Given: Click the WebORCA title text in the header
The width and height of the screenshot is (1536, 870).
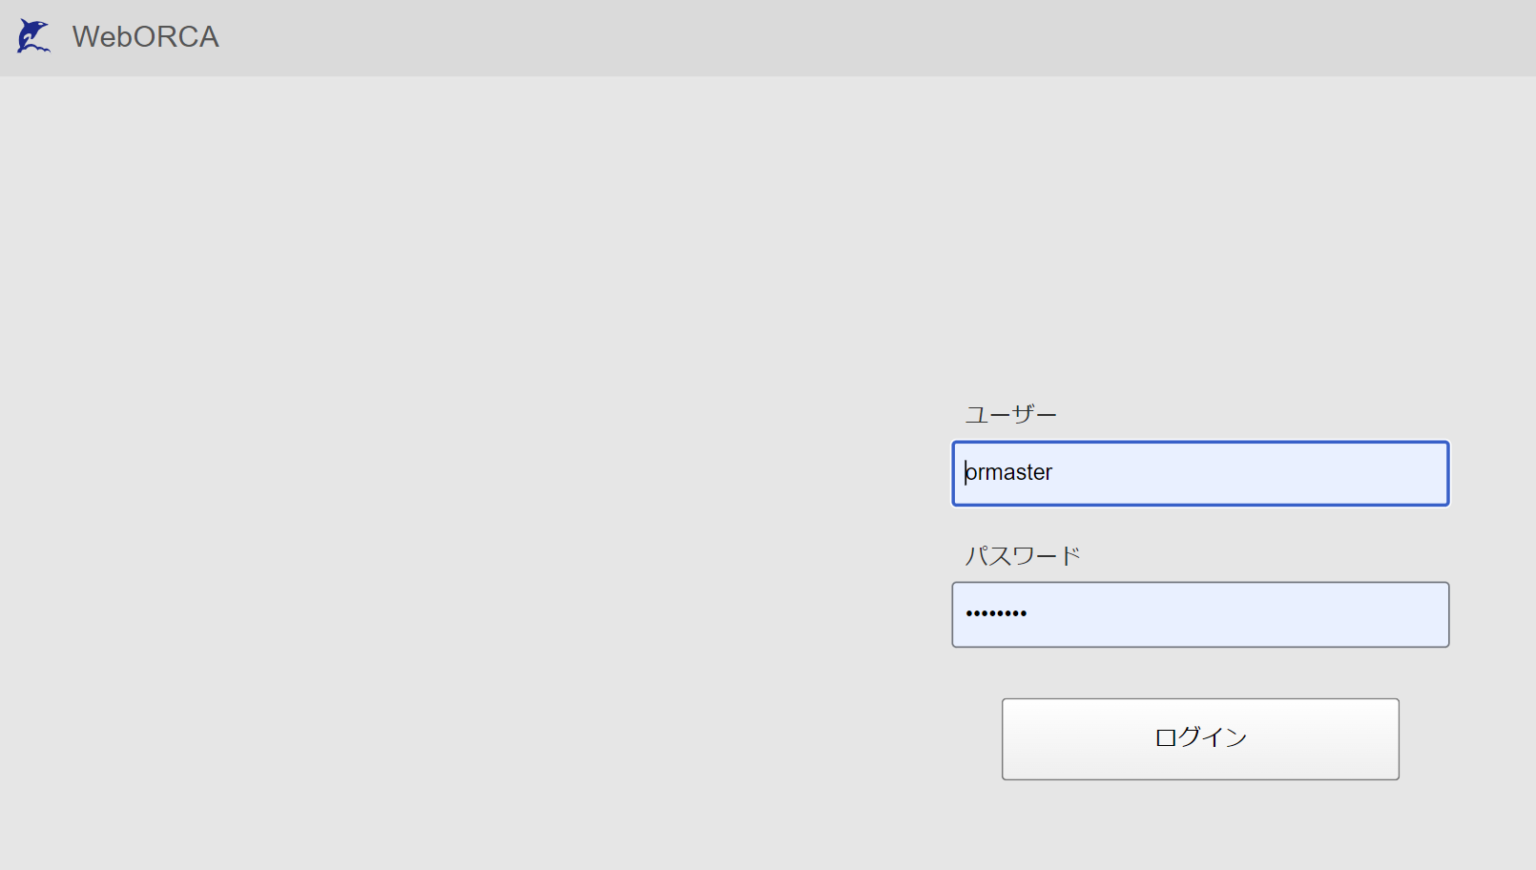Looking at the screenshot, I should pyautogui.click(x=145, y=36).
